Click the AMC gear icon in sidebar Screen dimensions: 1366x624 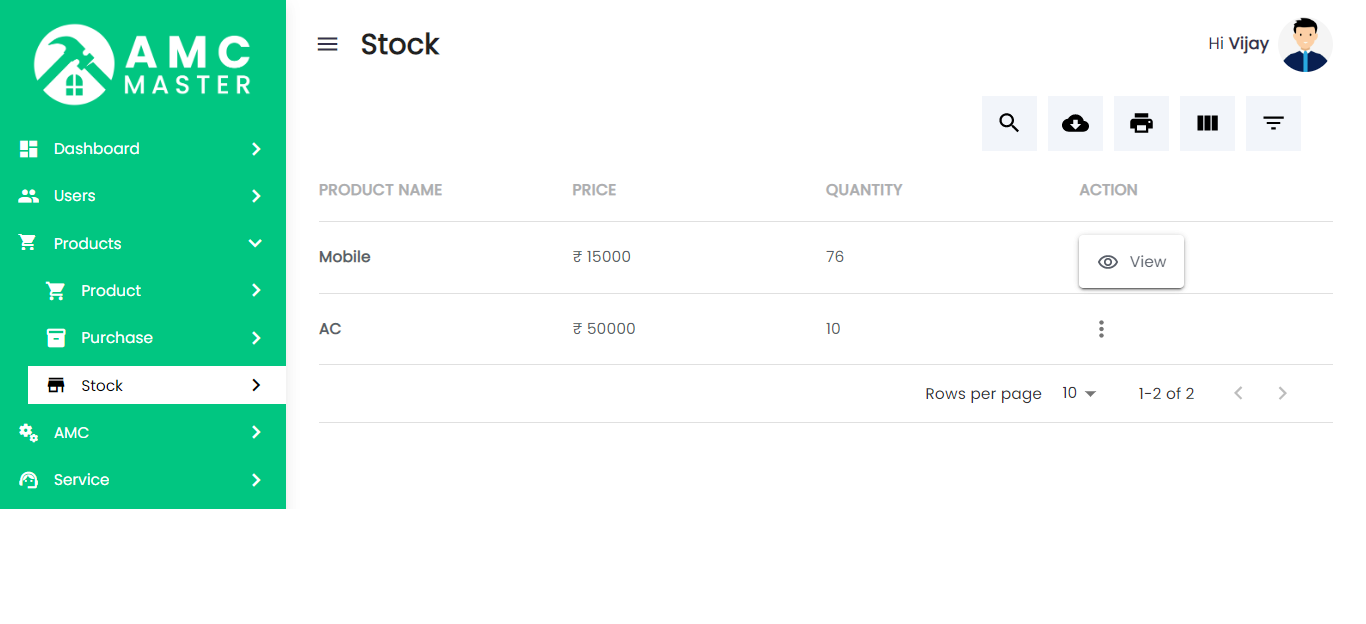tap(28, 432)
